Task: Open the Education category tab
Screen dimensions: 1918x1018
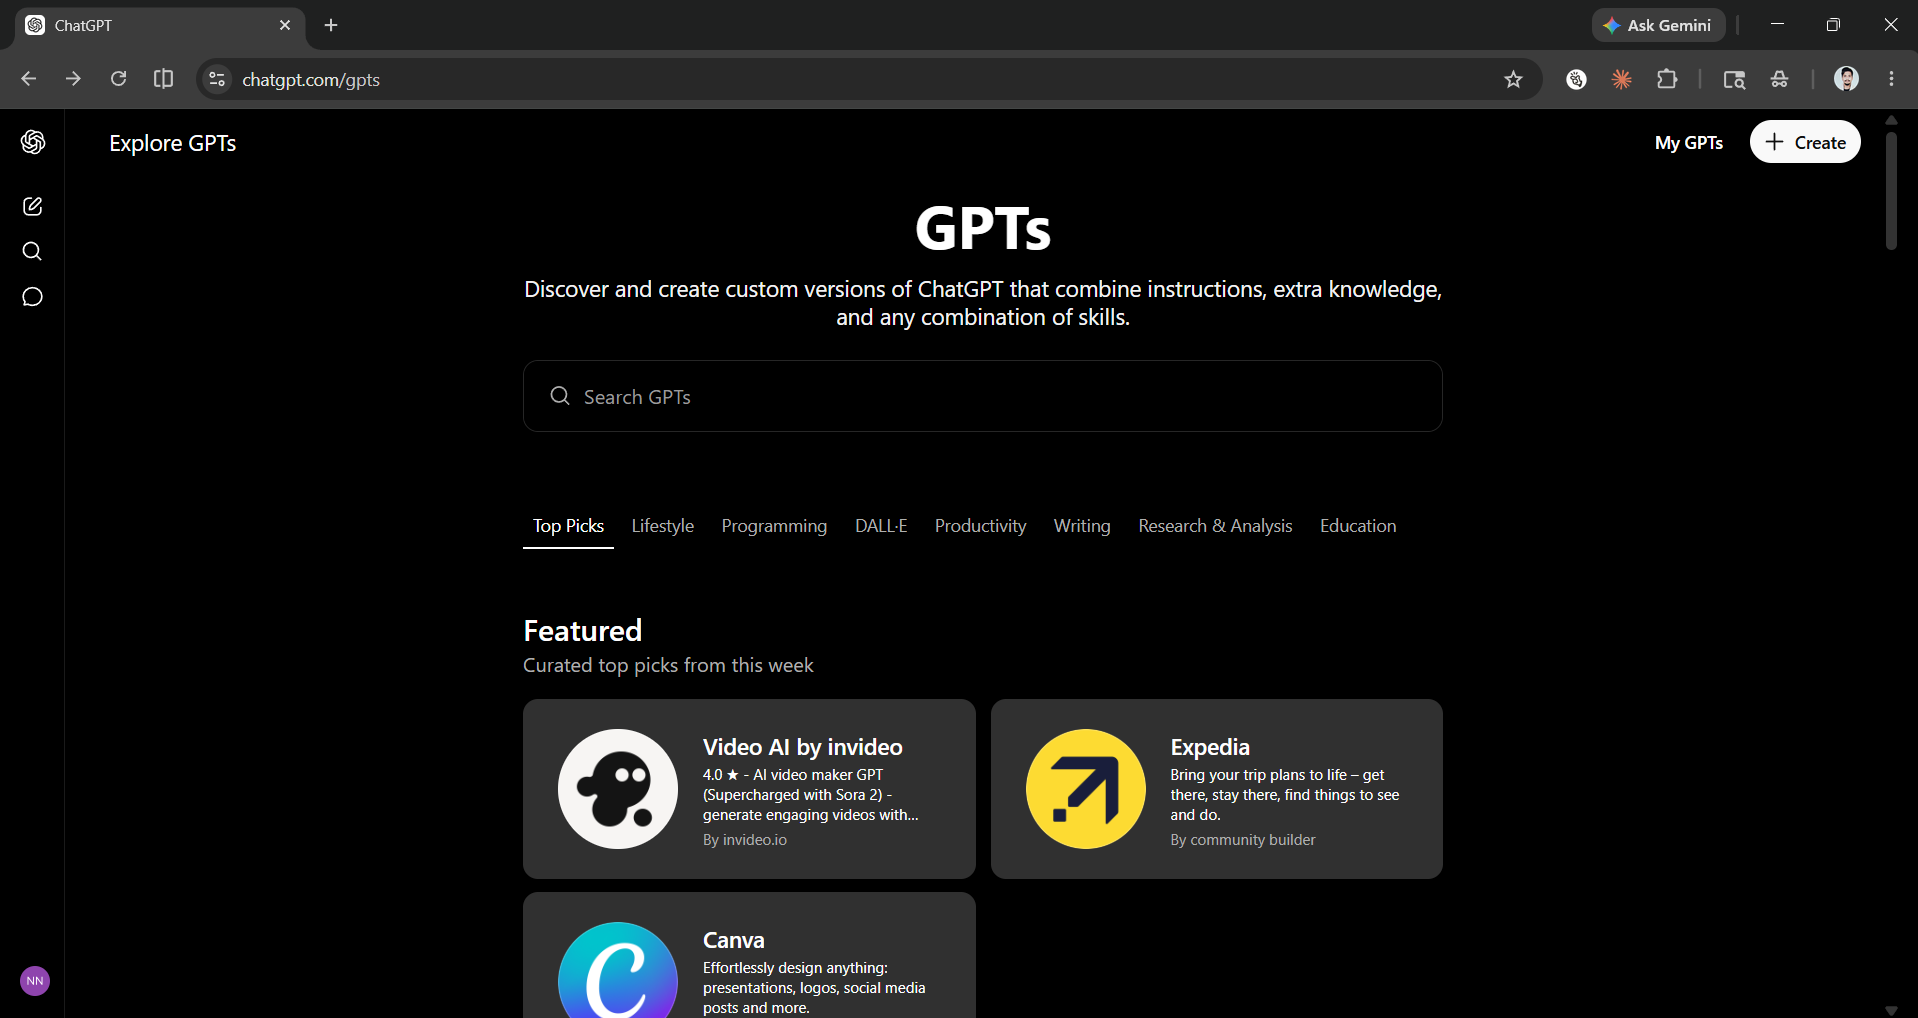Action: 1358,526
